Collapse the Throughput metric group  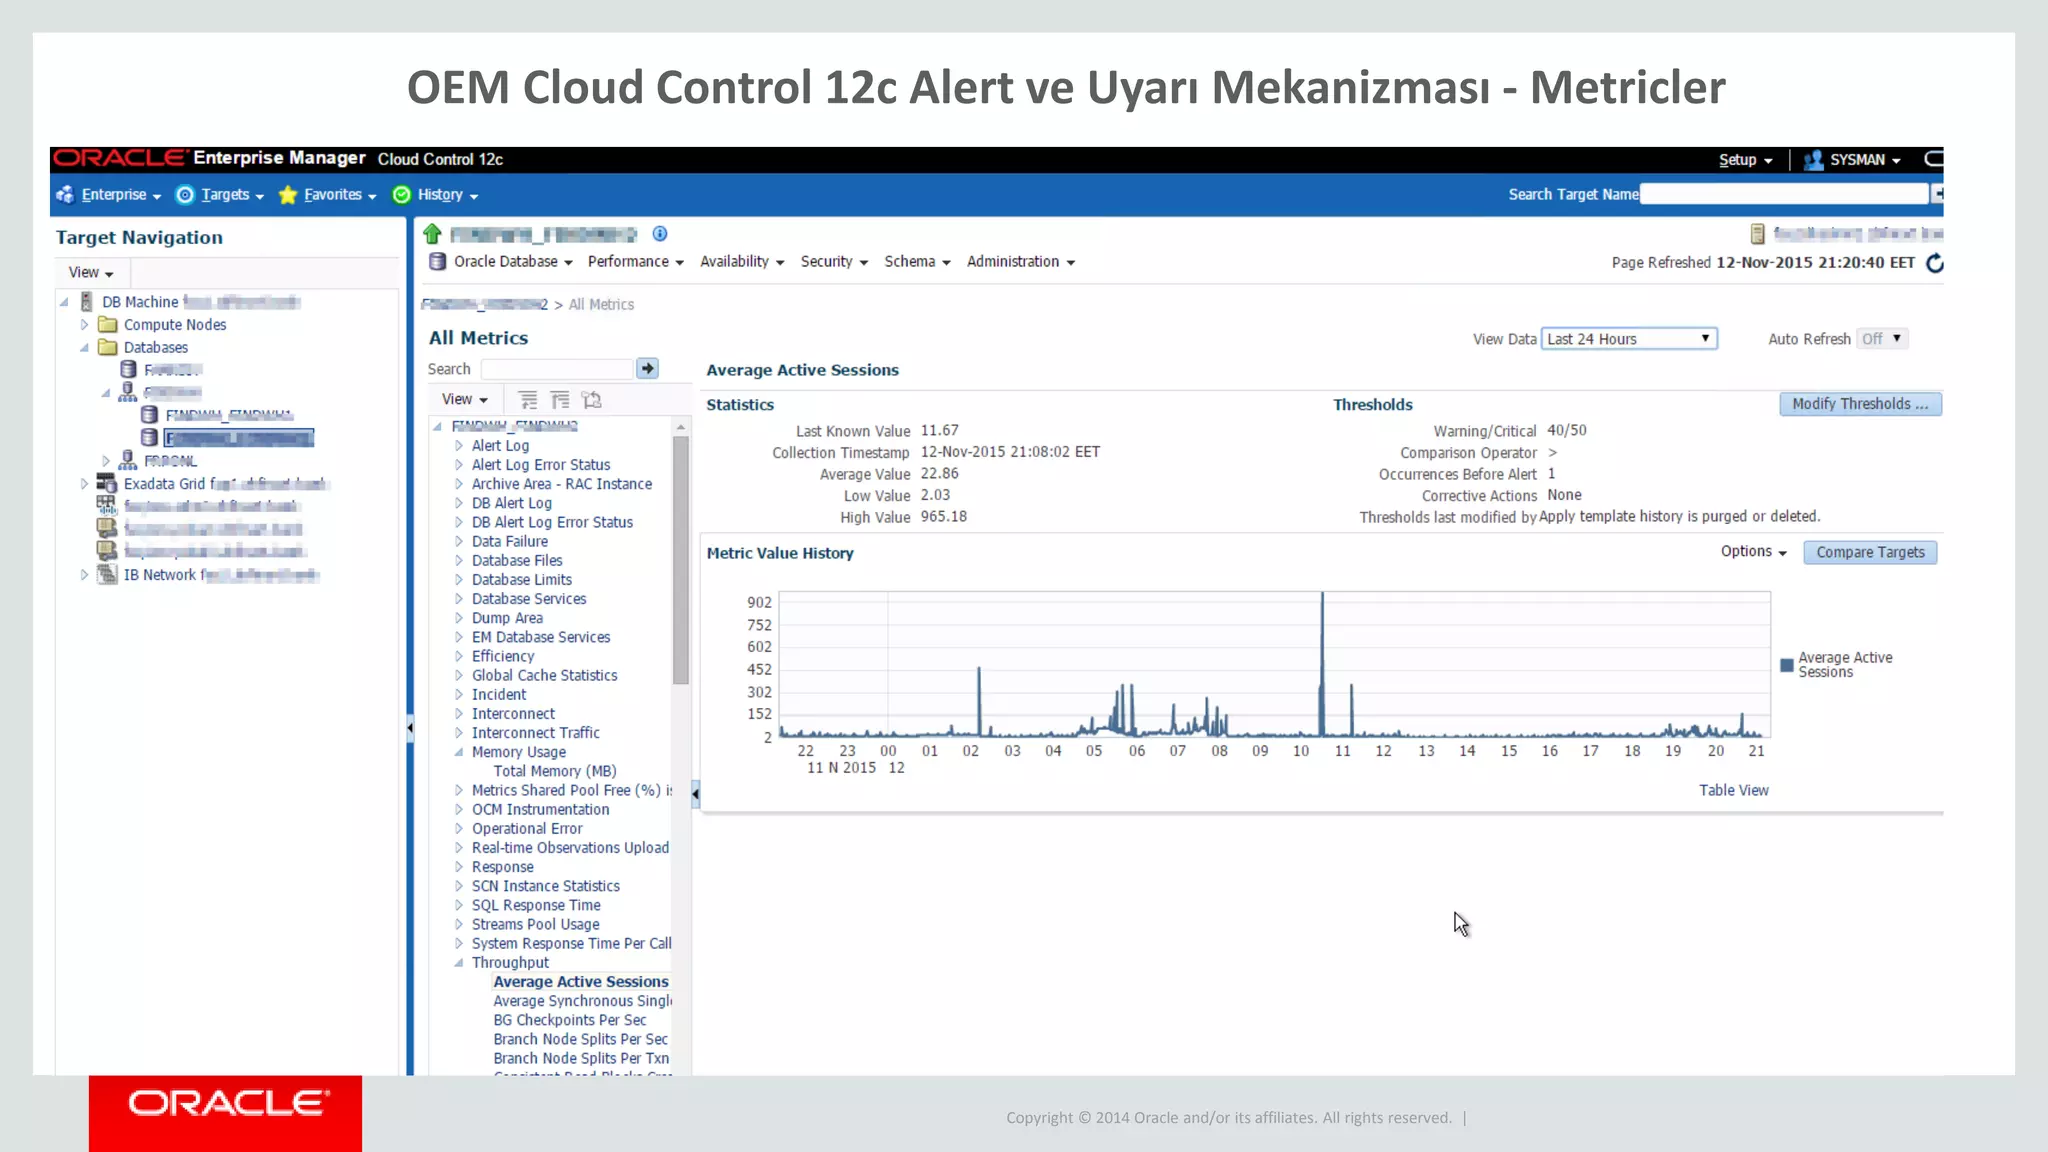[x=459, y=963]
